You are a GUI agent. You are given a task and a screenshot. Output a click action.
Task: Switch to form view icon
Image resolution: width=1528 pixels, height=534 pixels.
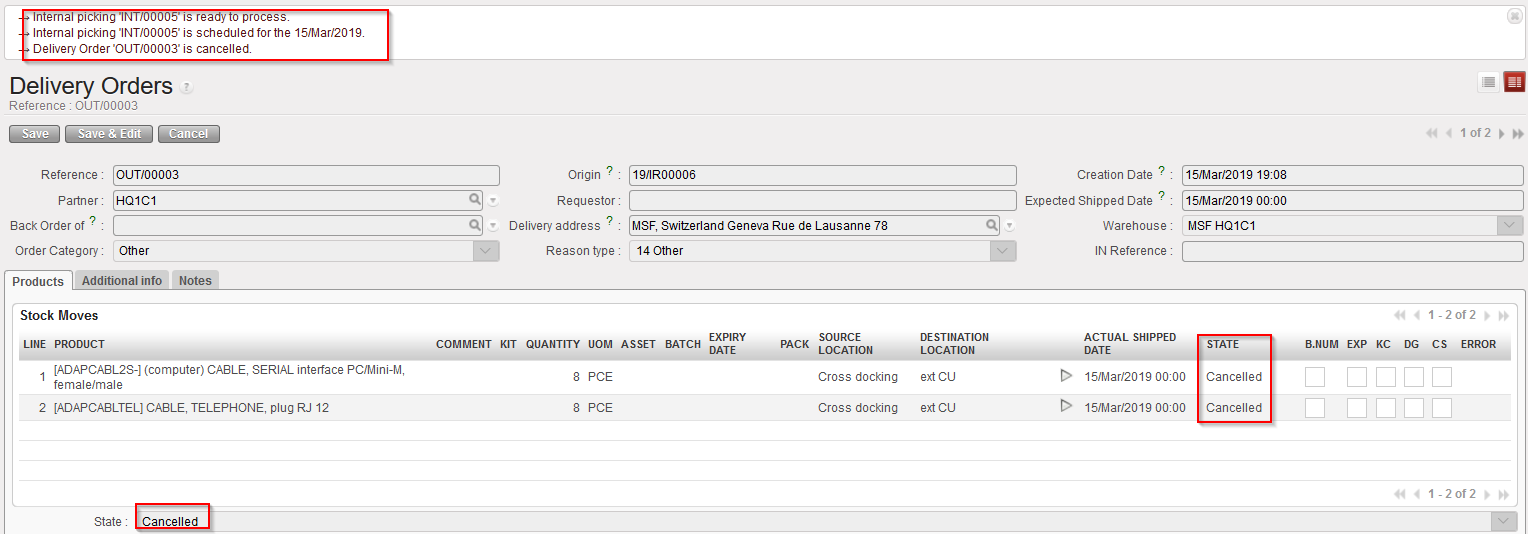[x=1514, y=82]
